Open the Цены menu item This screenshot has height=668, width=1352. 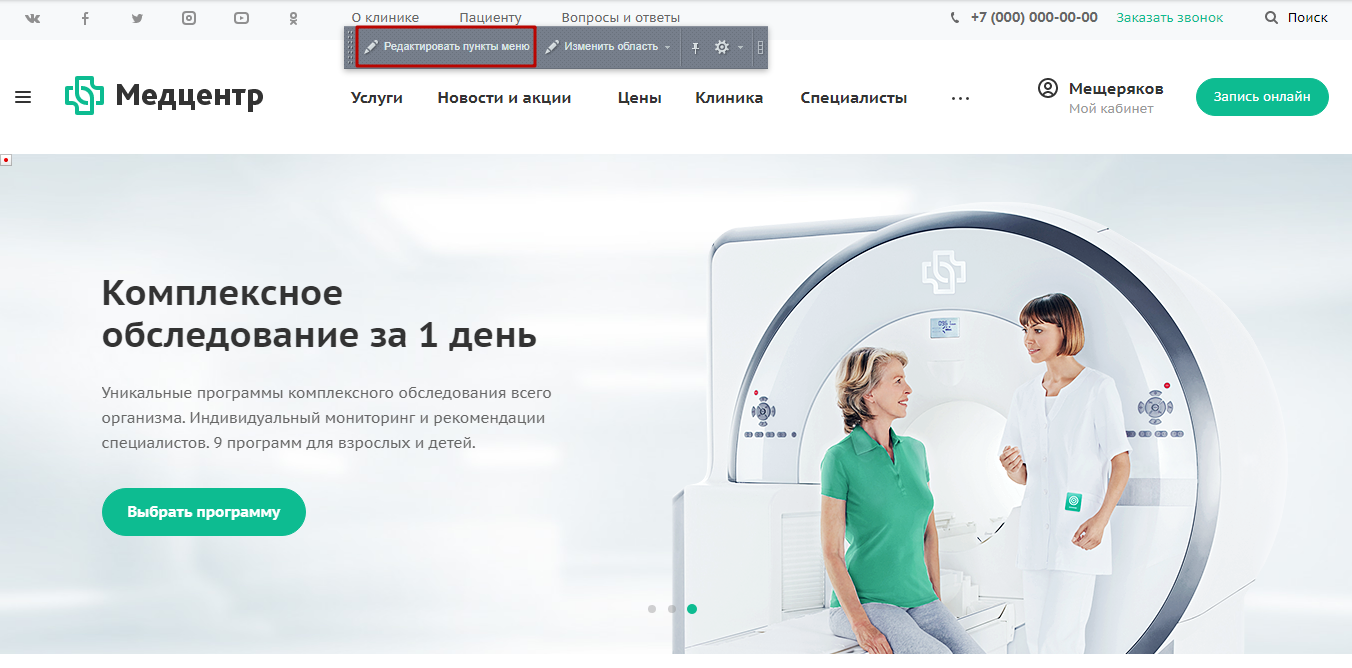point(640,97)
